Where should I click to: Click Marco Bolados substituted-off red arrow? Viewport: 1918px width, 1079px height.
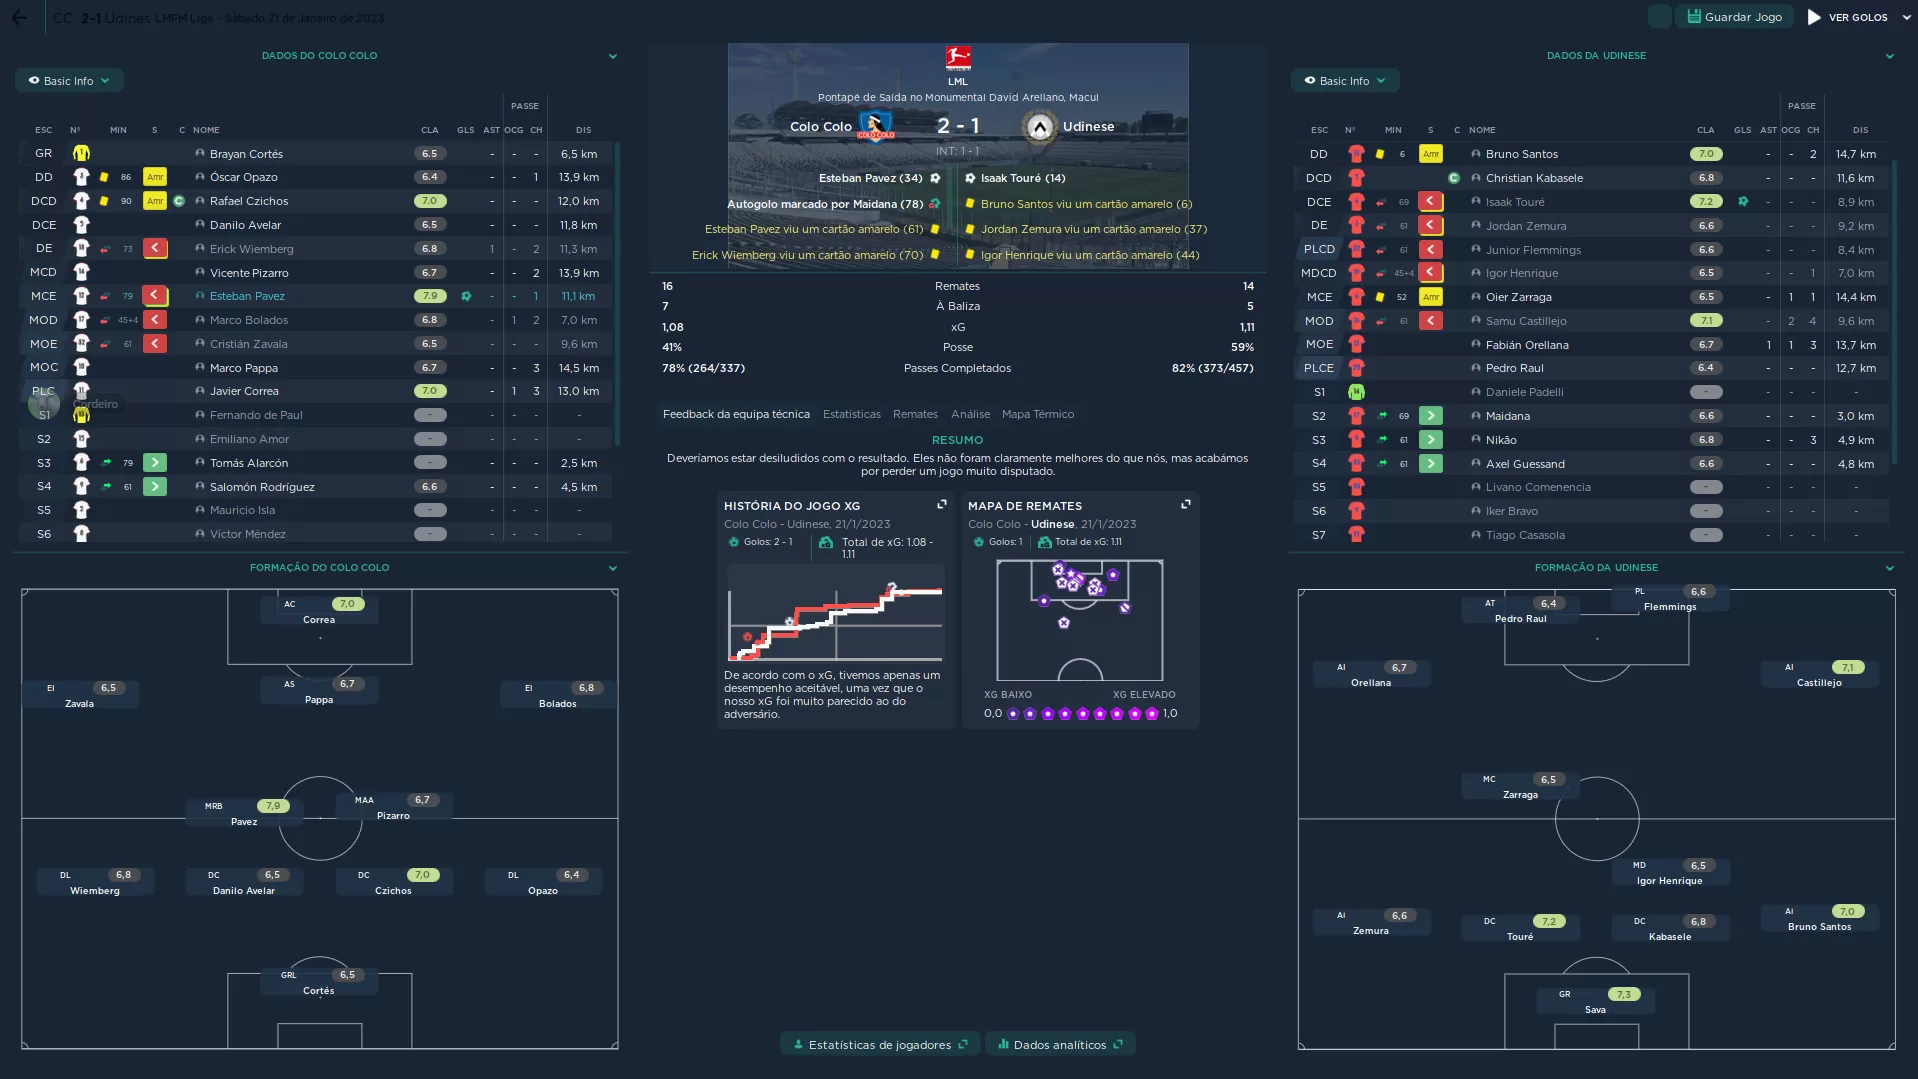coord(155,320)
